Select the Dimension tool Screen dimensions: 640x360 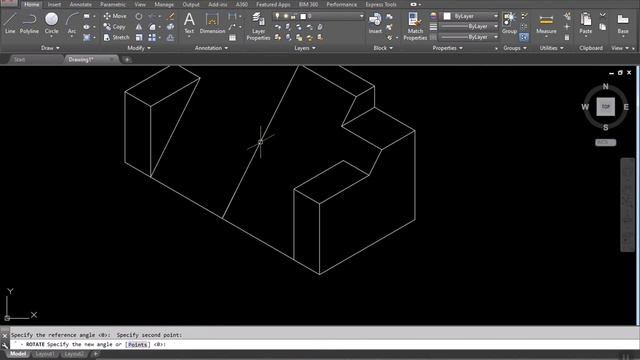tap(212, 23)
